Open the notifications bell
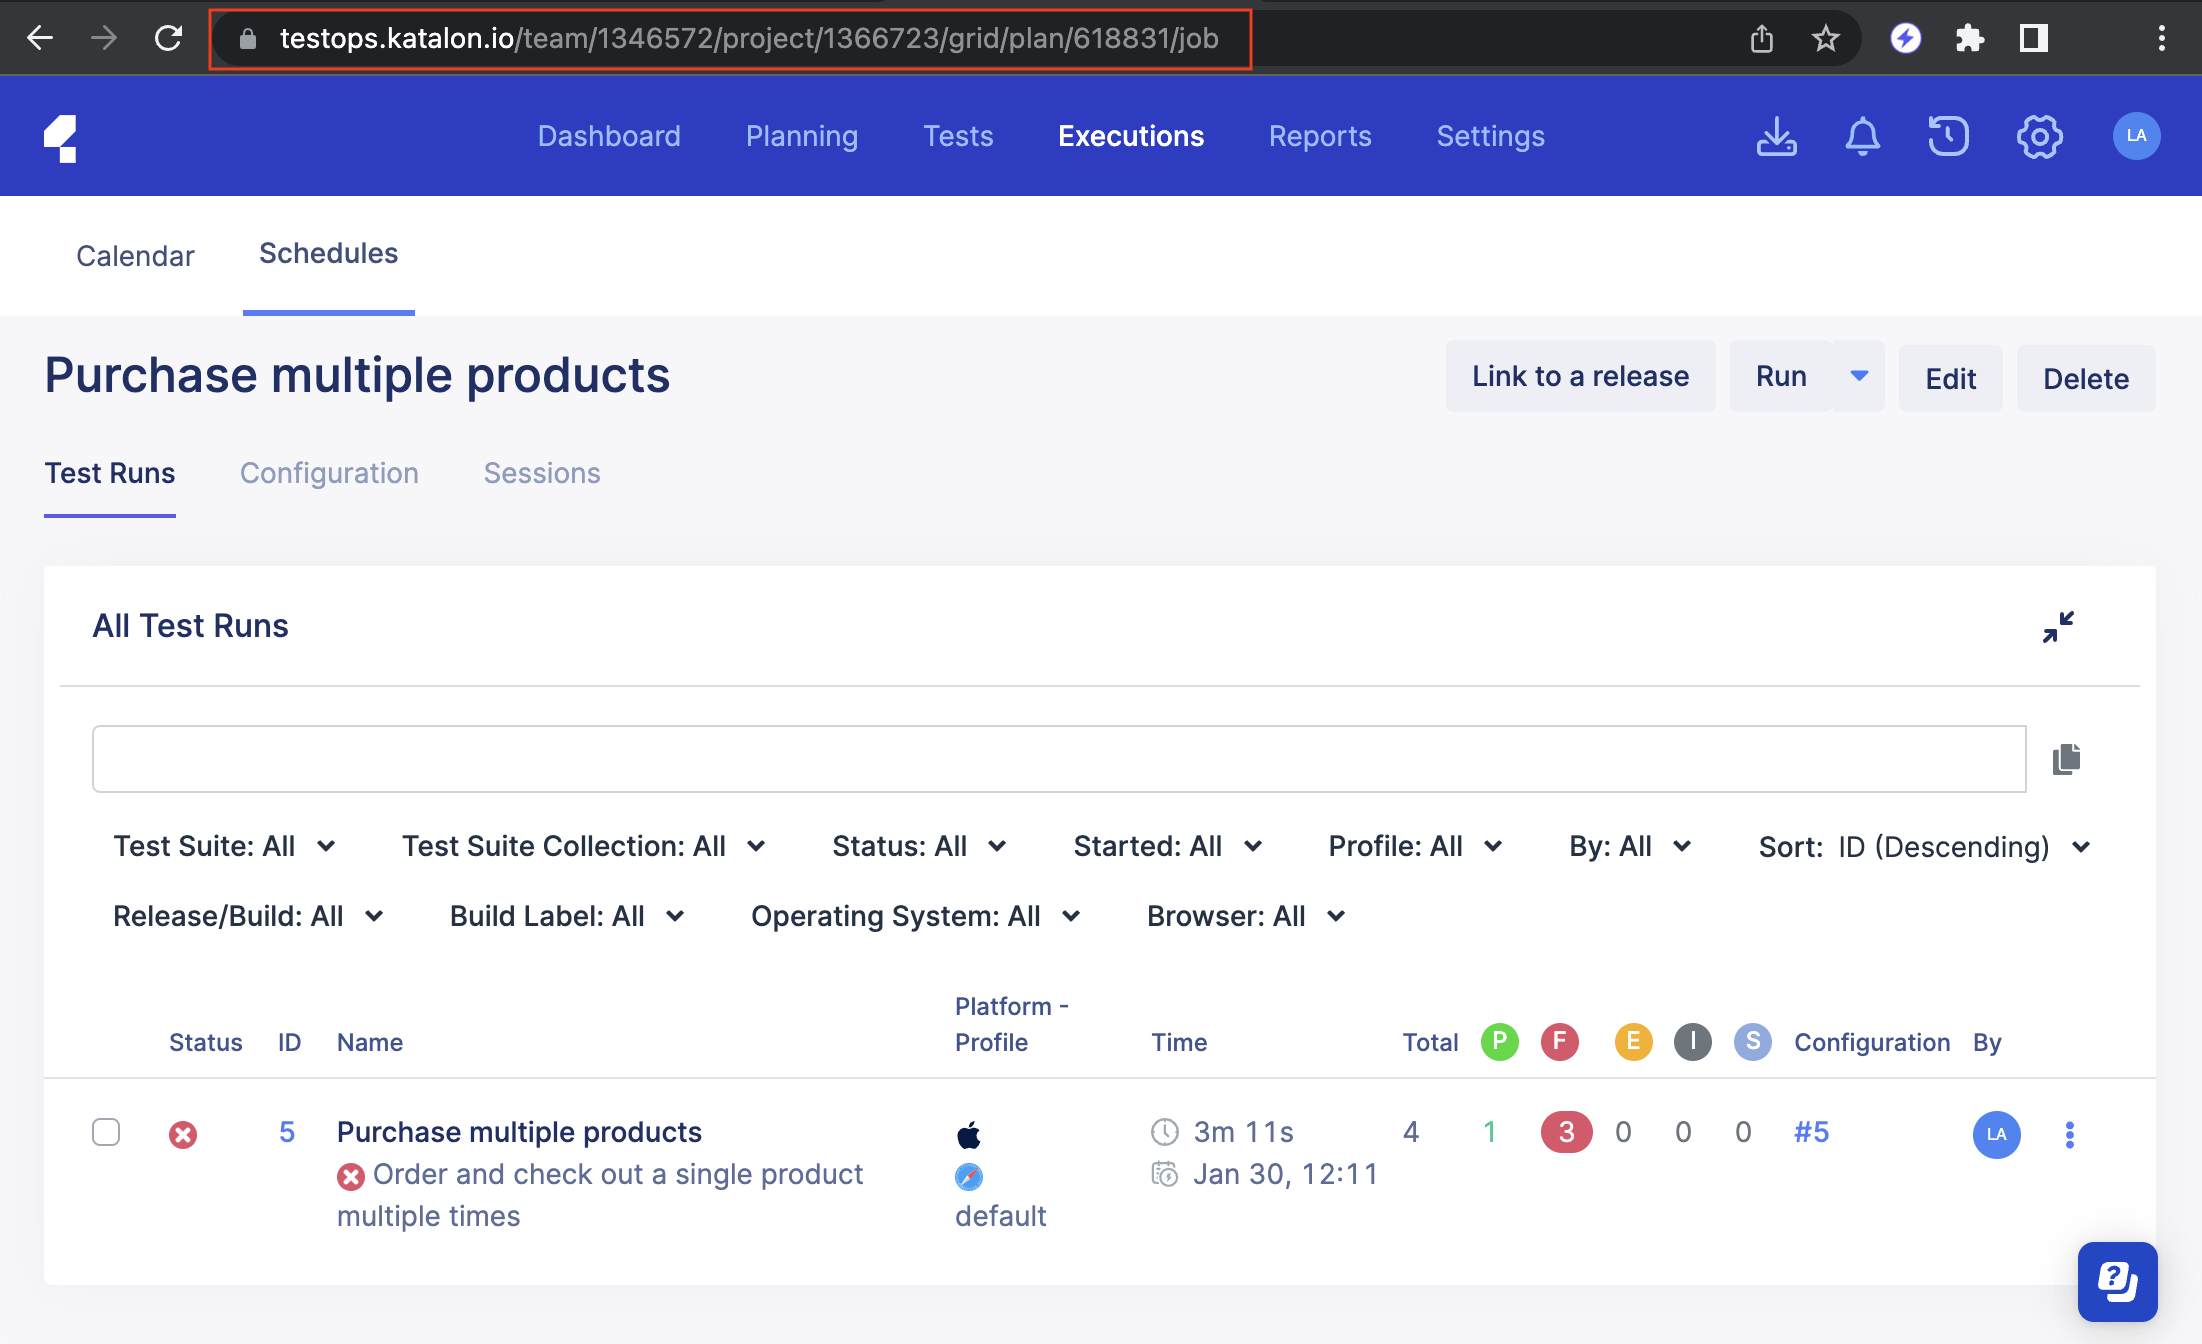Image resolution: width=2202 pixels, height=1344 pixels. tap(1862, 136)
